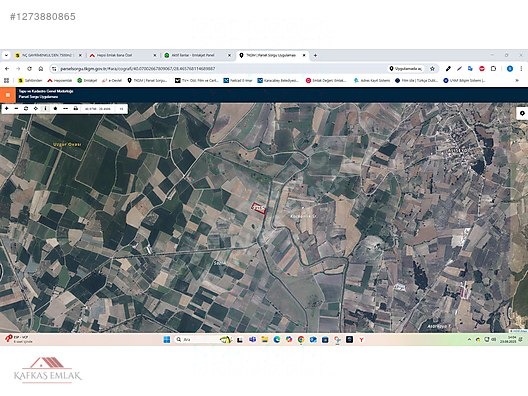Click the red adblock extension icon
The image size is (528, 396).
tap(482, 69)
